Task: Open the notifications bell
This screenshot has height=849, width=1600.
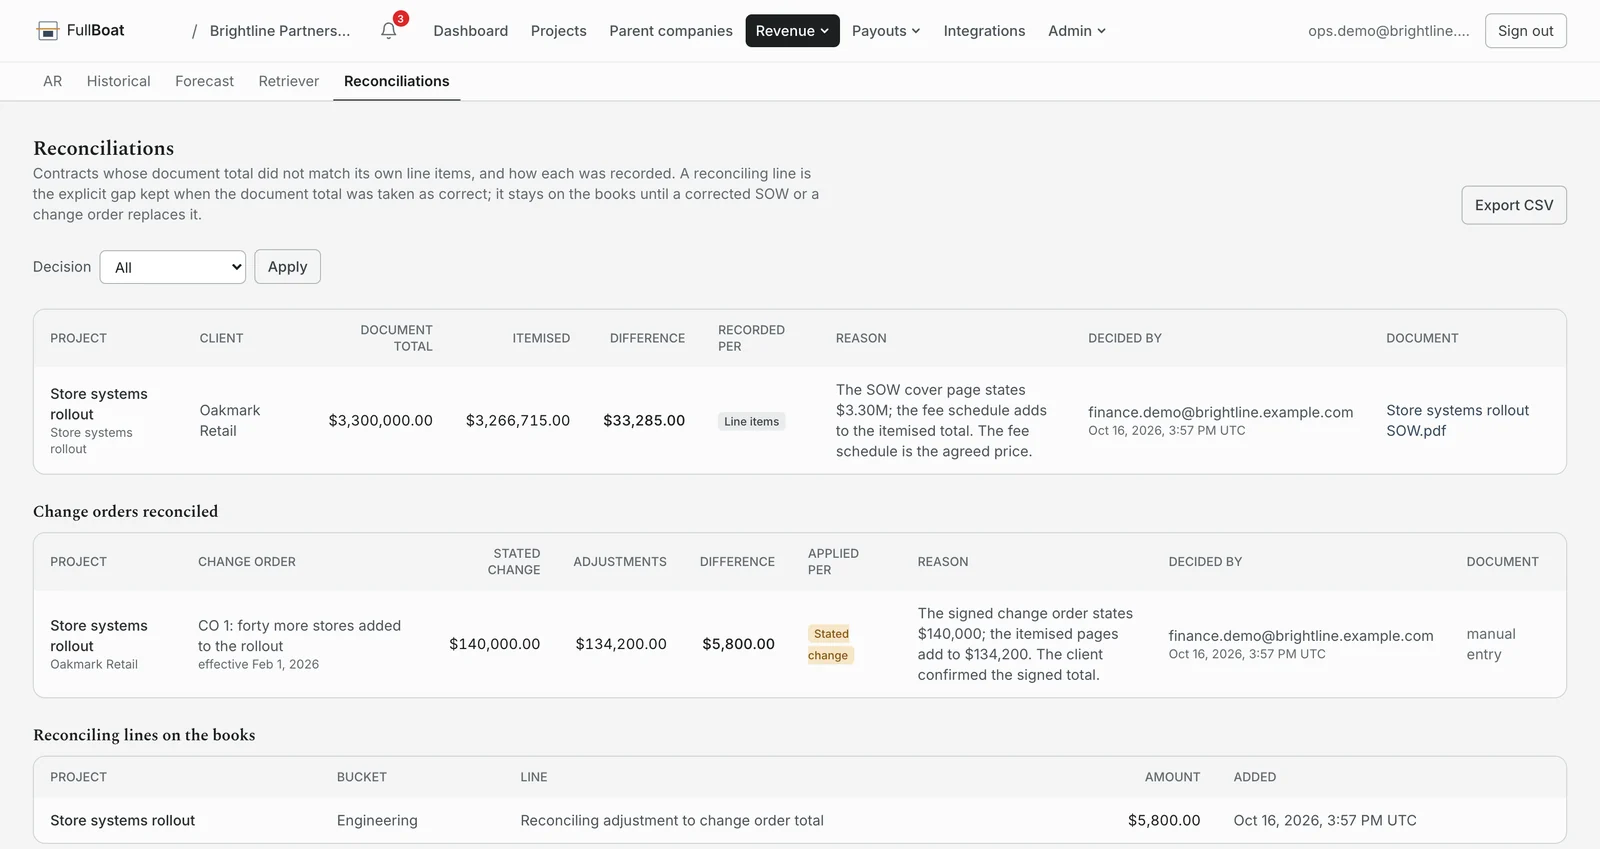Action: pos(389,31)
